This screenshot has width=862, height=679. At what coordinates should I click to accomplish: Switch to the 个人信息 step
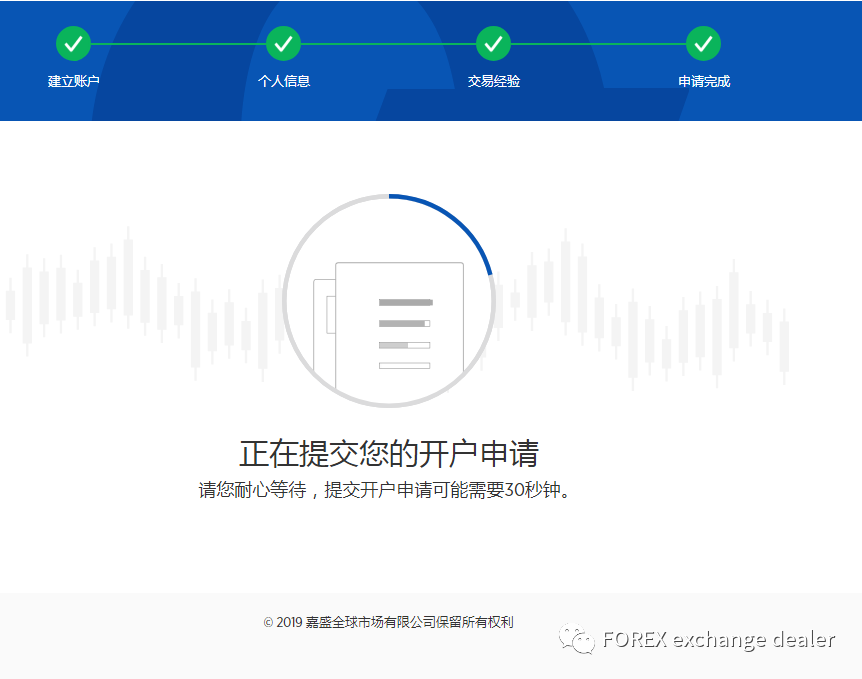(x=283, y=81)
